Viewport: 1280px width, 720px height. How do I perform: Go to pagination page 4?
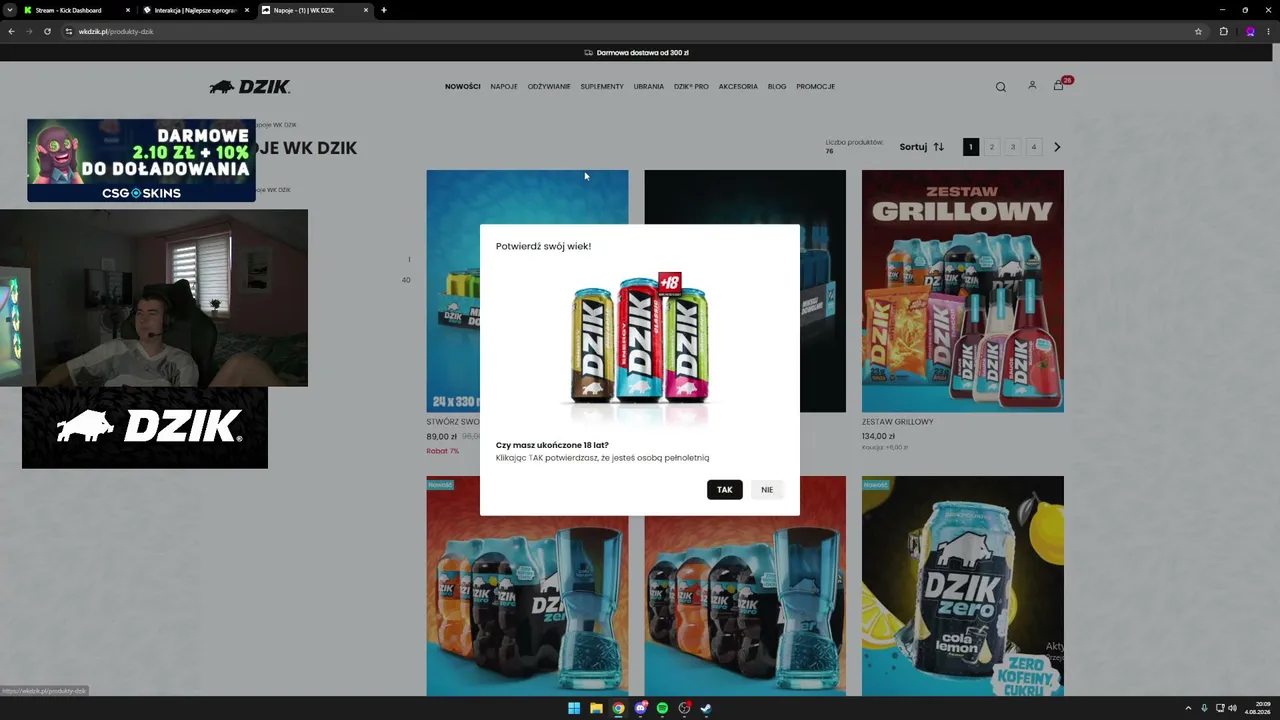coord(1034,147)
